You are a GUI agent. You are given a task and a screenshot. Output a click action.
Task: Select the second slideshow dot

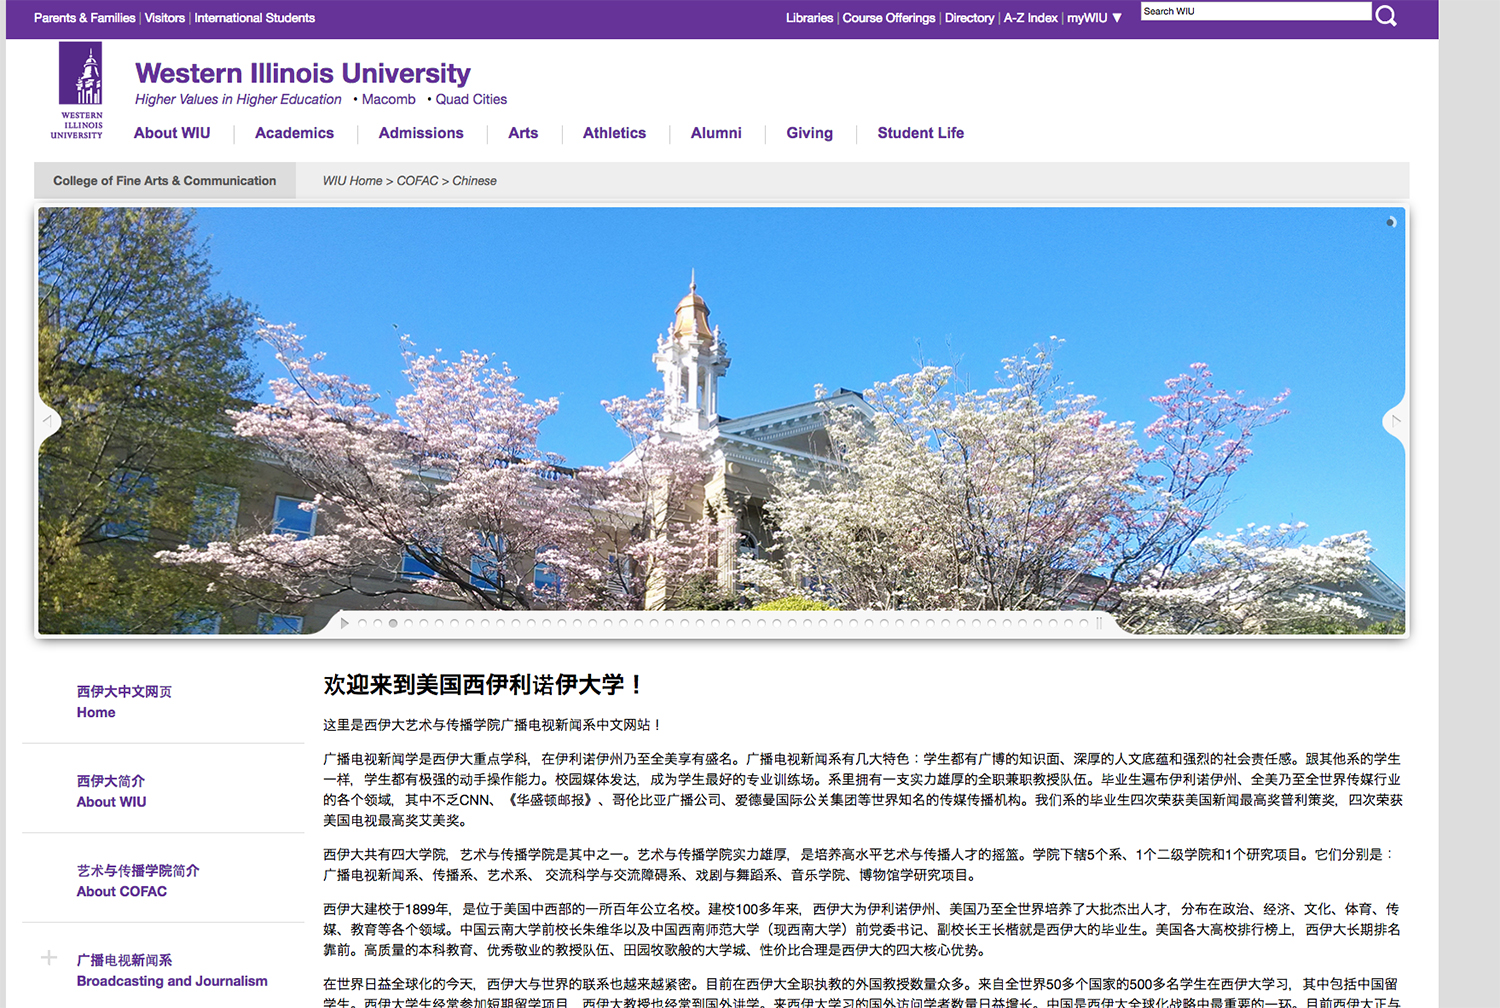coord(378,623)
